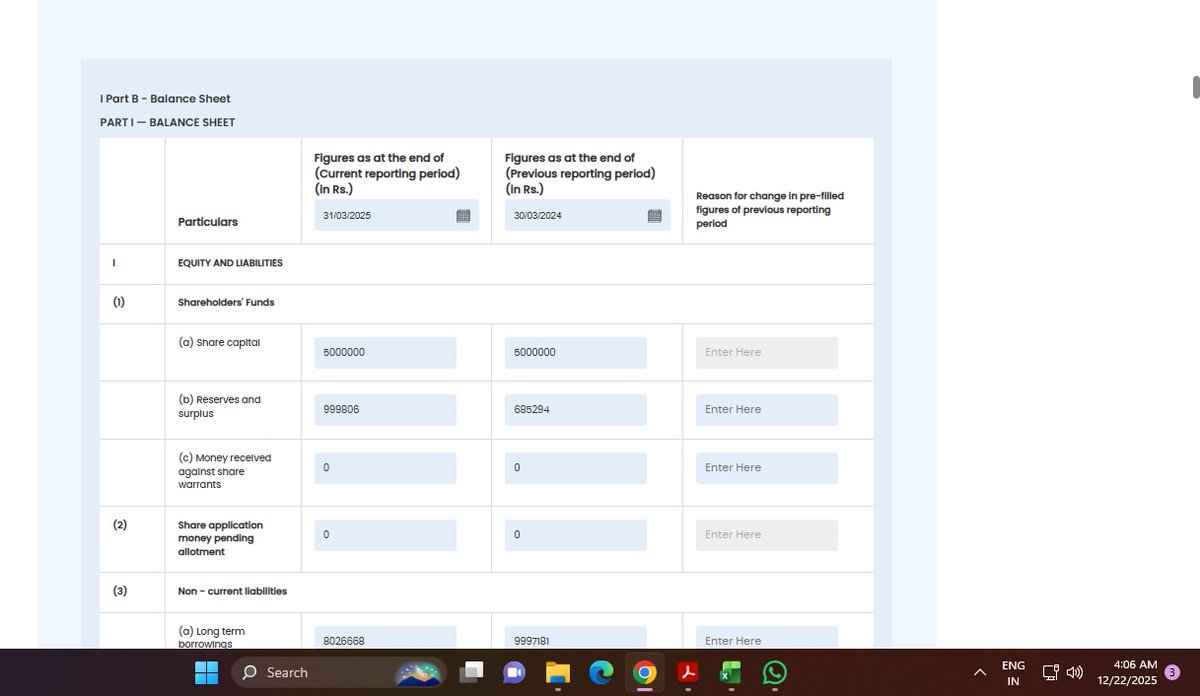Click share application money previous field
Image resolution: width=1200 pixels, height=696 pixels.
coord(576,535)
